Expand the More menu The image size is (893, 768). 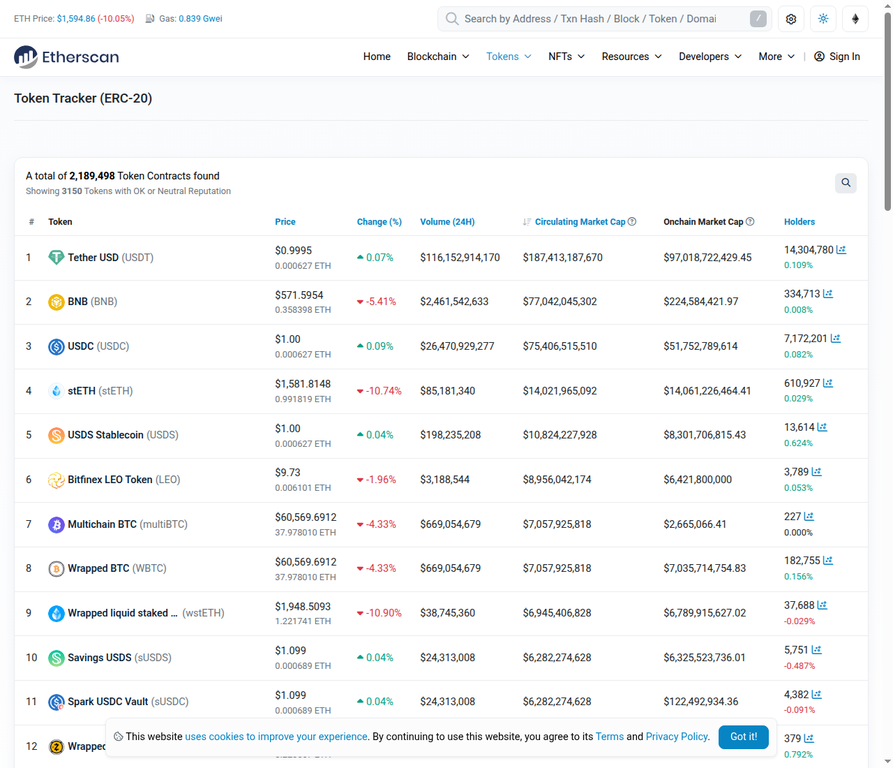(x=776, y=56)
